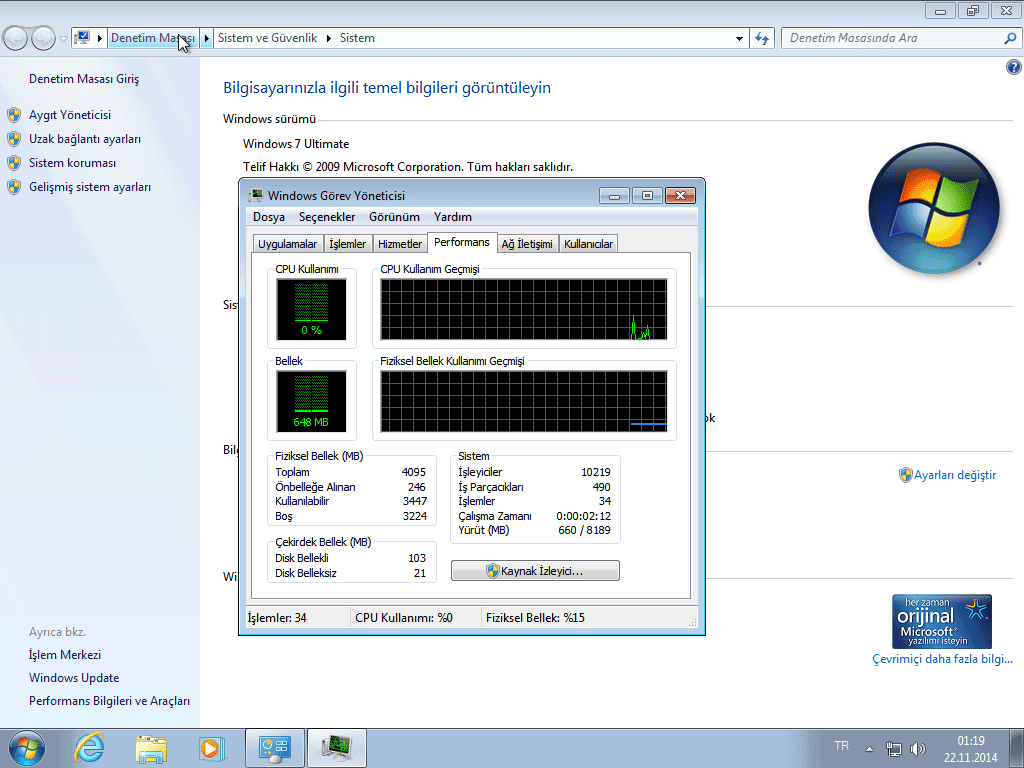
Task: Show hidden tray icons with the up arrow
Action: pos(869,747)
